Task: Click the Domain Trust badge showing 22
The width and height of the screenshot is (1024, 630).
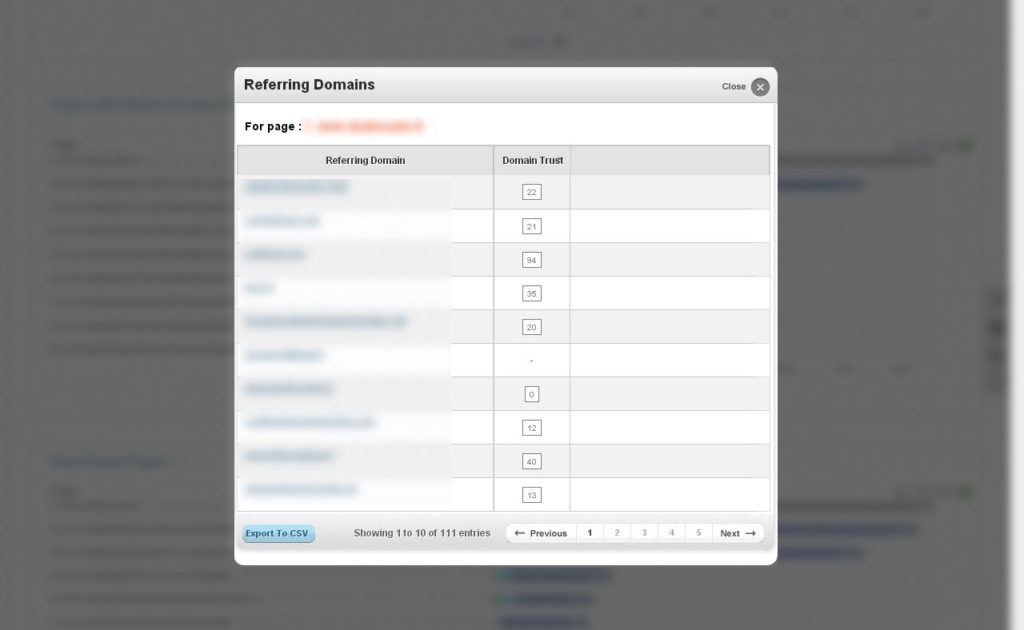Action: point(532,192)
